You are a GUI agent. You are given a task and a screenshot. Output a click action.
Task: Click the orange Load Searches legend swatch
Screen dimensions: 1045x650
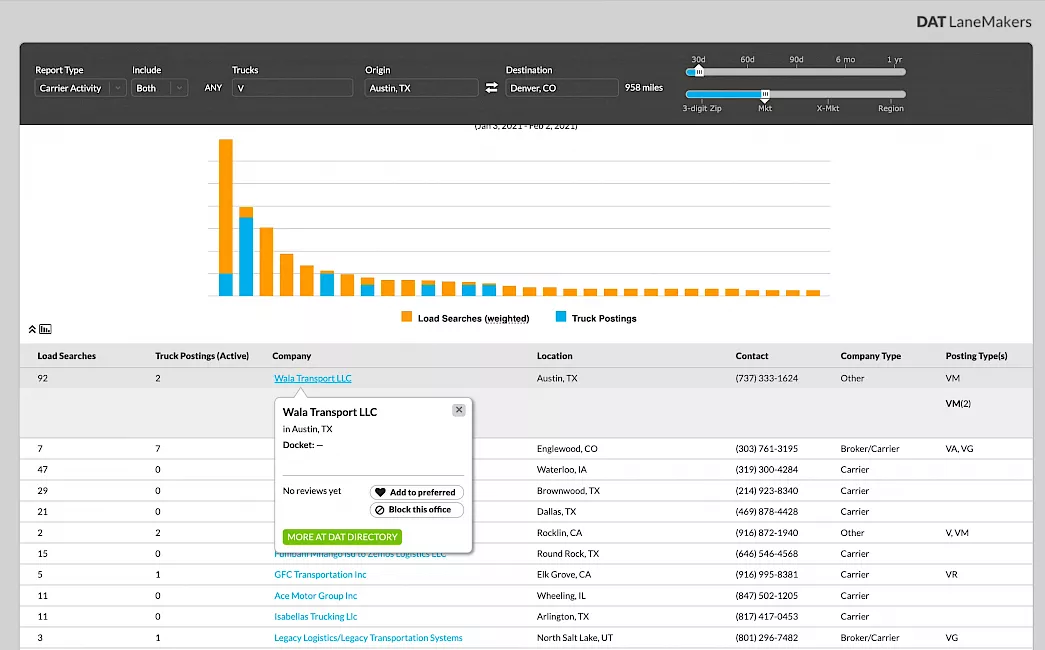click(x=407, y=317)
